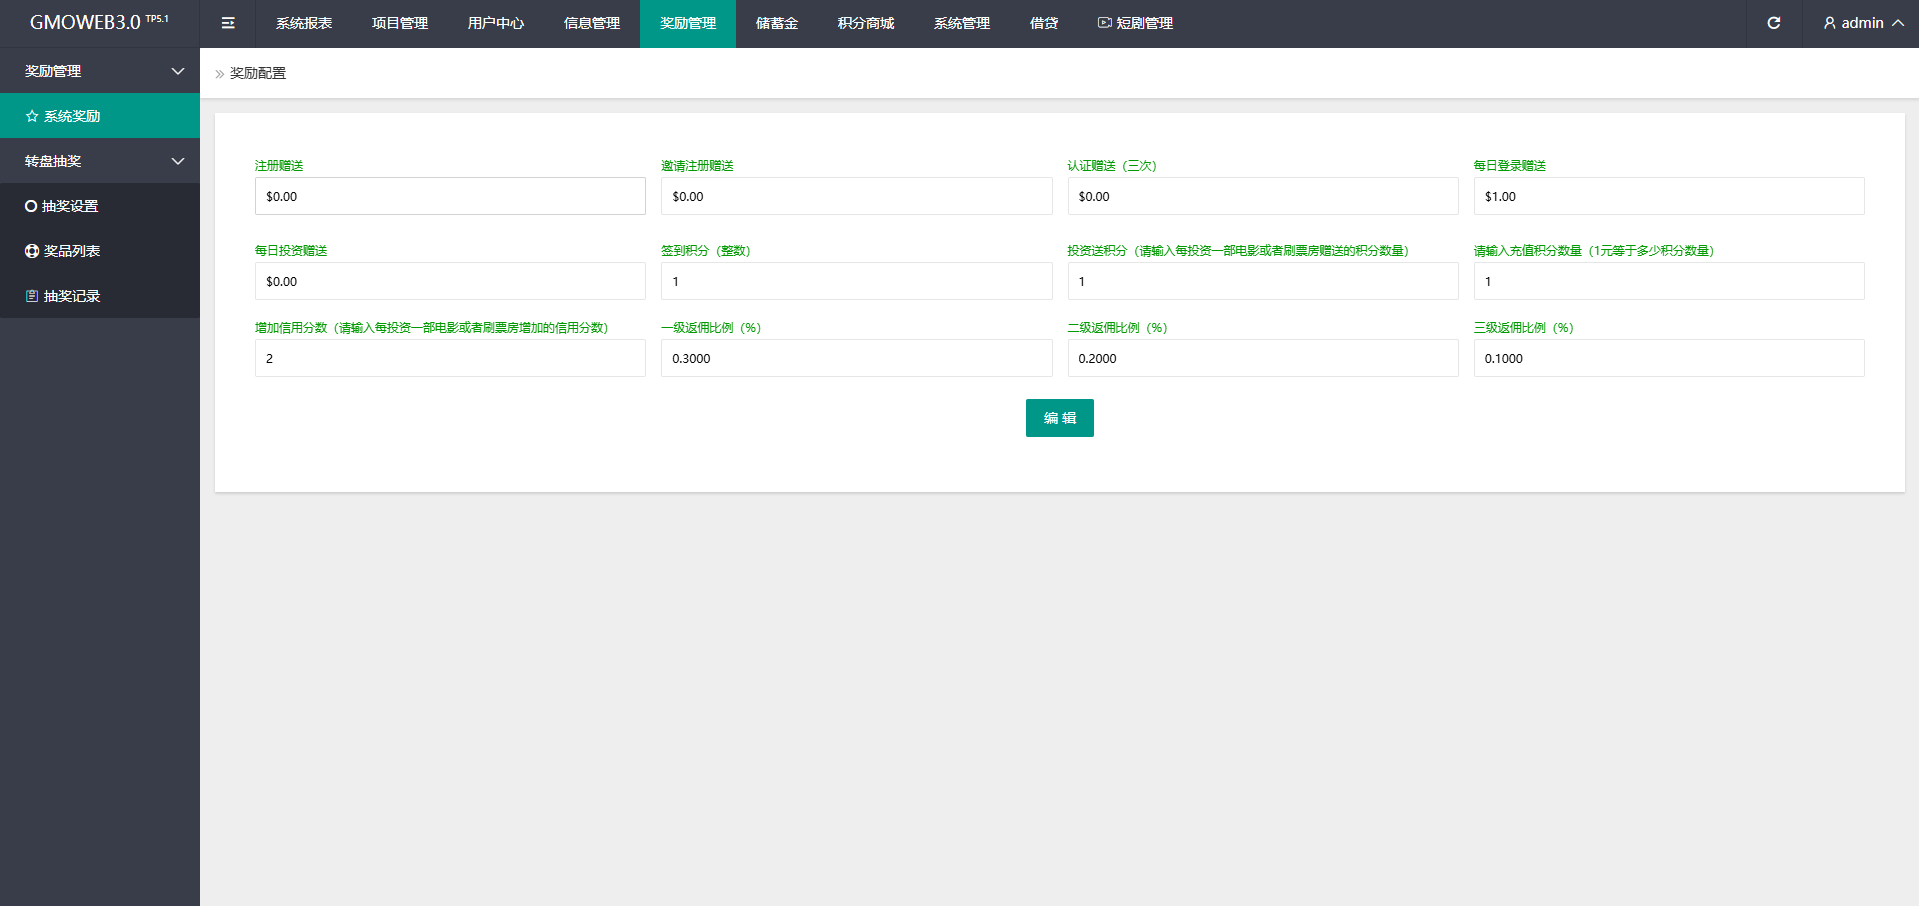The width and height of the screenshot is (1919, 906).
Task: Click the 签到积分 integer input
Action: click(856, 281)
